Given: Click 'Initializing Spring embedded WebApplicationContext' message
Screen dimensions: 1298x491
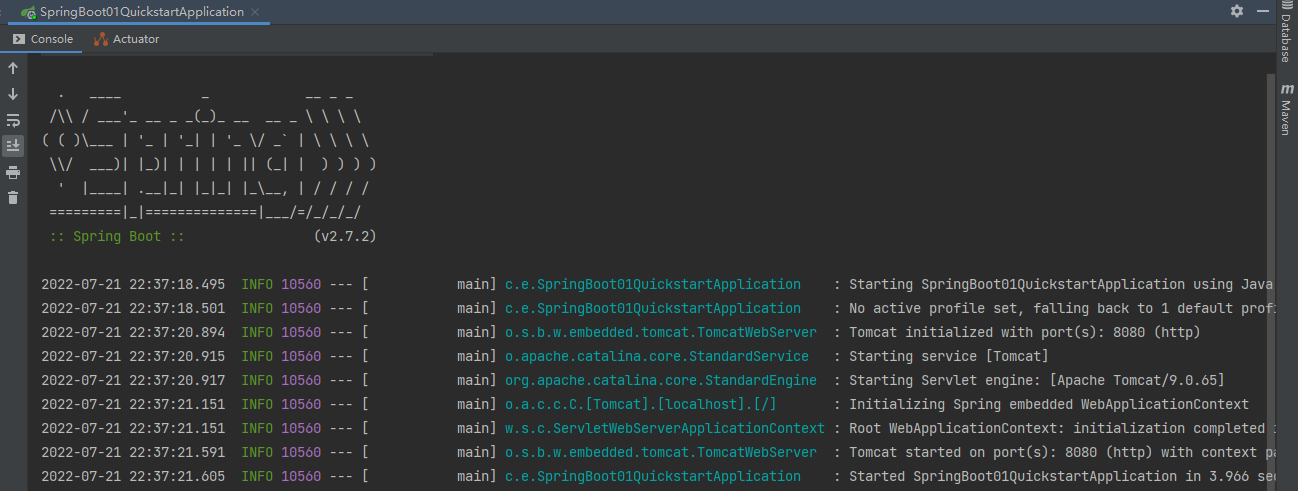Looking at the screenshot, I should [1049, 404].
